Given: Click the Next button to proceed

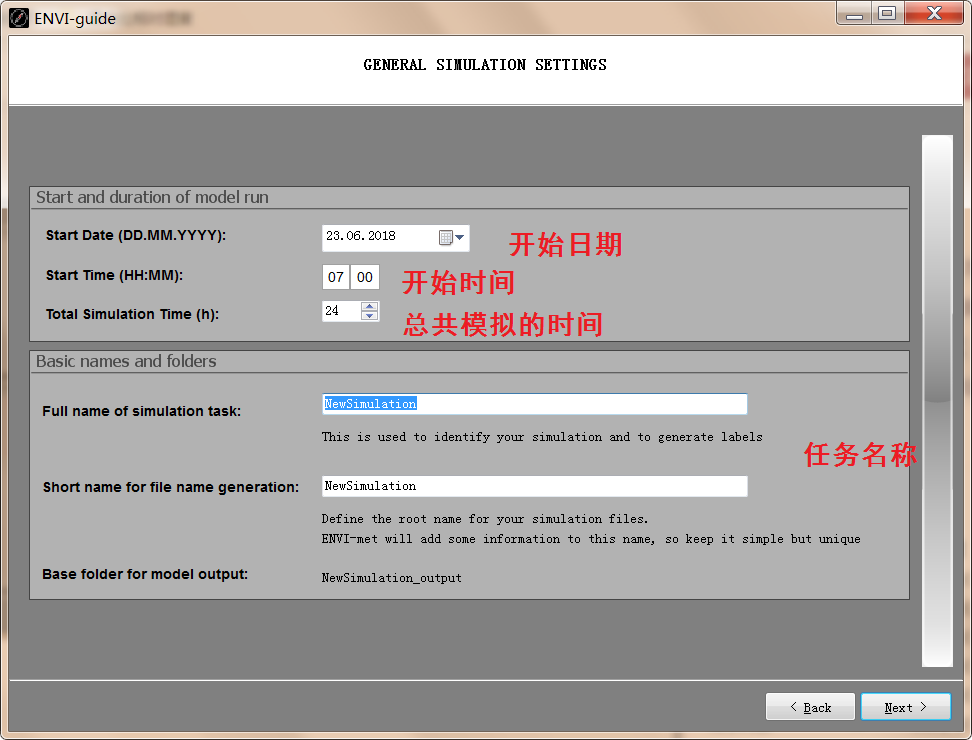Looking at the screenshot, I should click(x=905, y=706).
